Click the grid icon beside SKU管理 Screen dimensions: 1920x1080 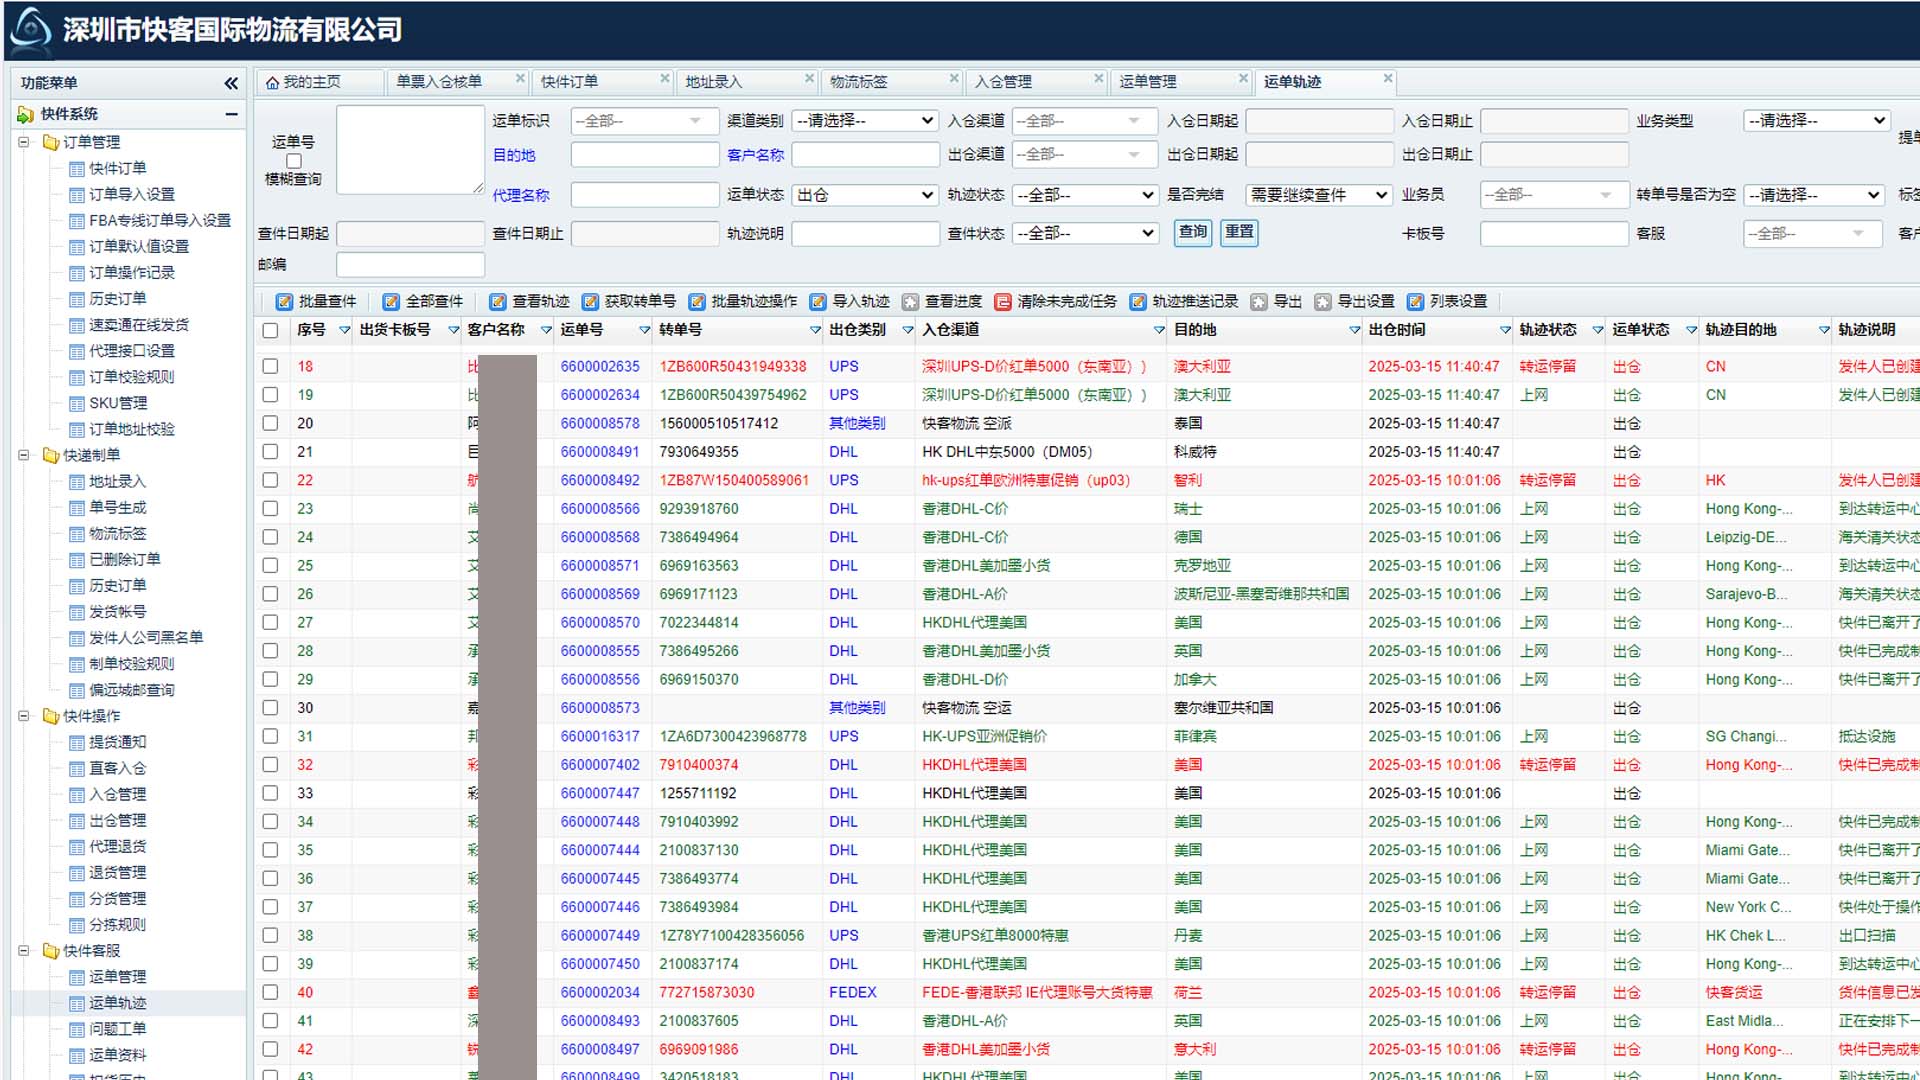click(77, 404)
